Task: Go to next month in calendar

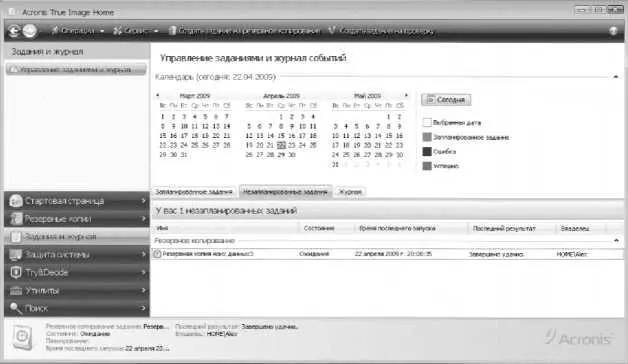Action: 406,95
